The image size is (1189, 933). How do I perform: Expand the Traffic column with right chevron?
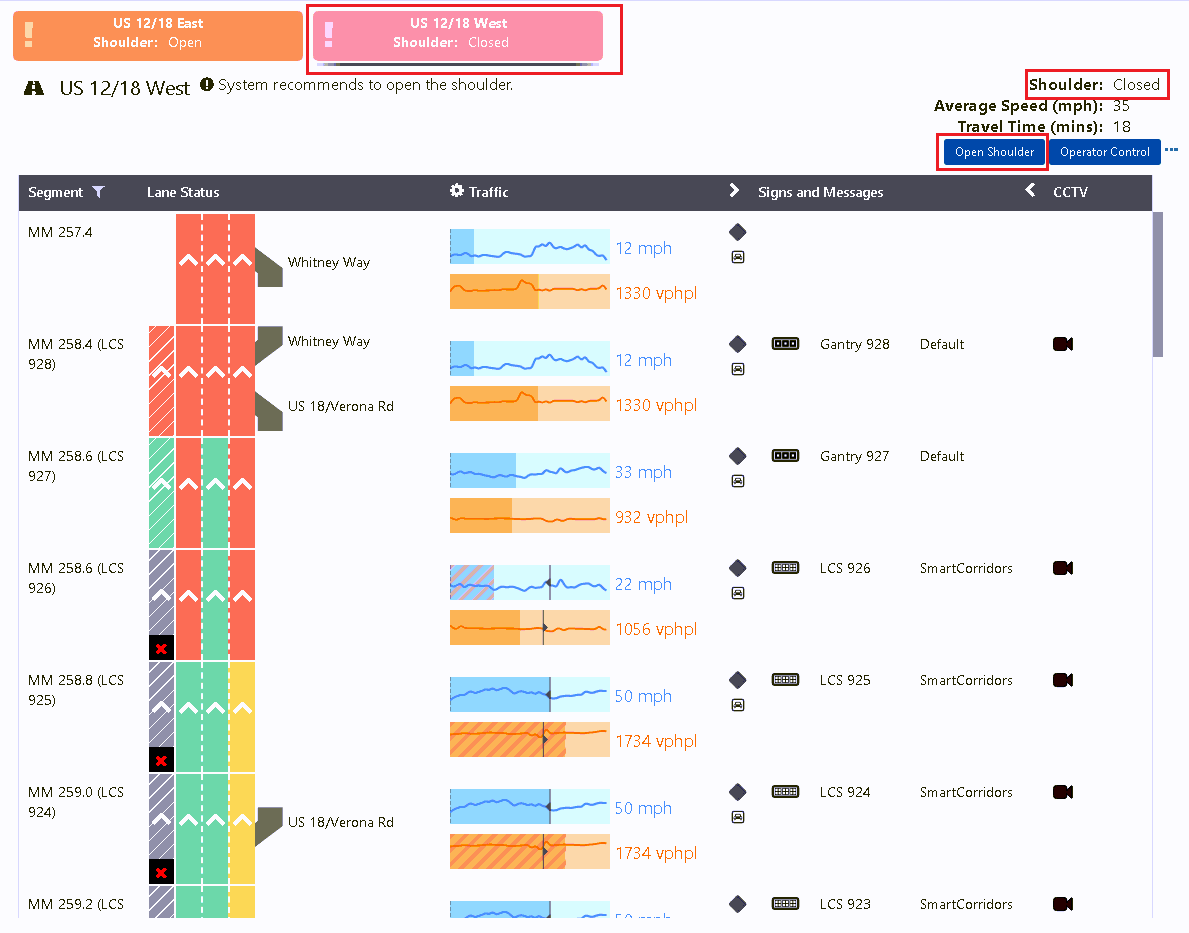click(733, 190)
